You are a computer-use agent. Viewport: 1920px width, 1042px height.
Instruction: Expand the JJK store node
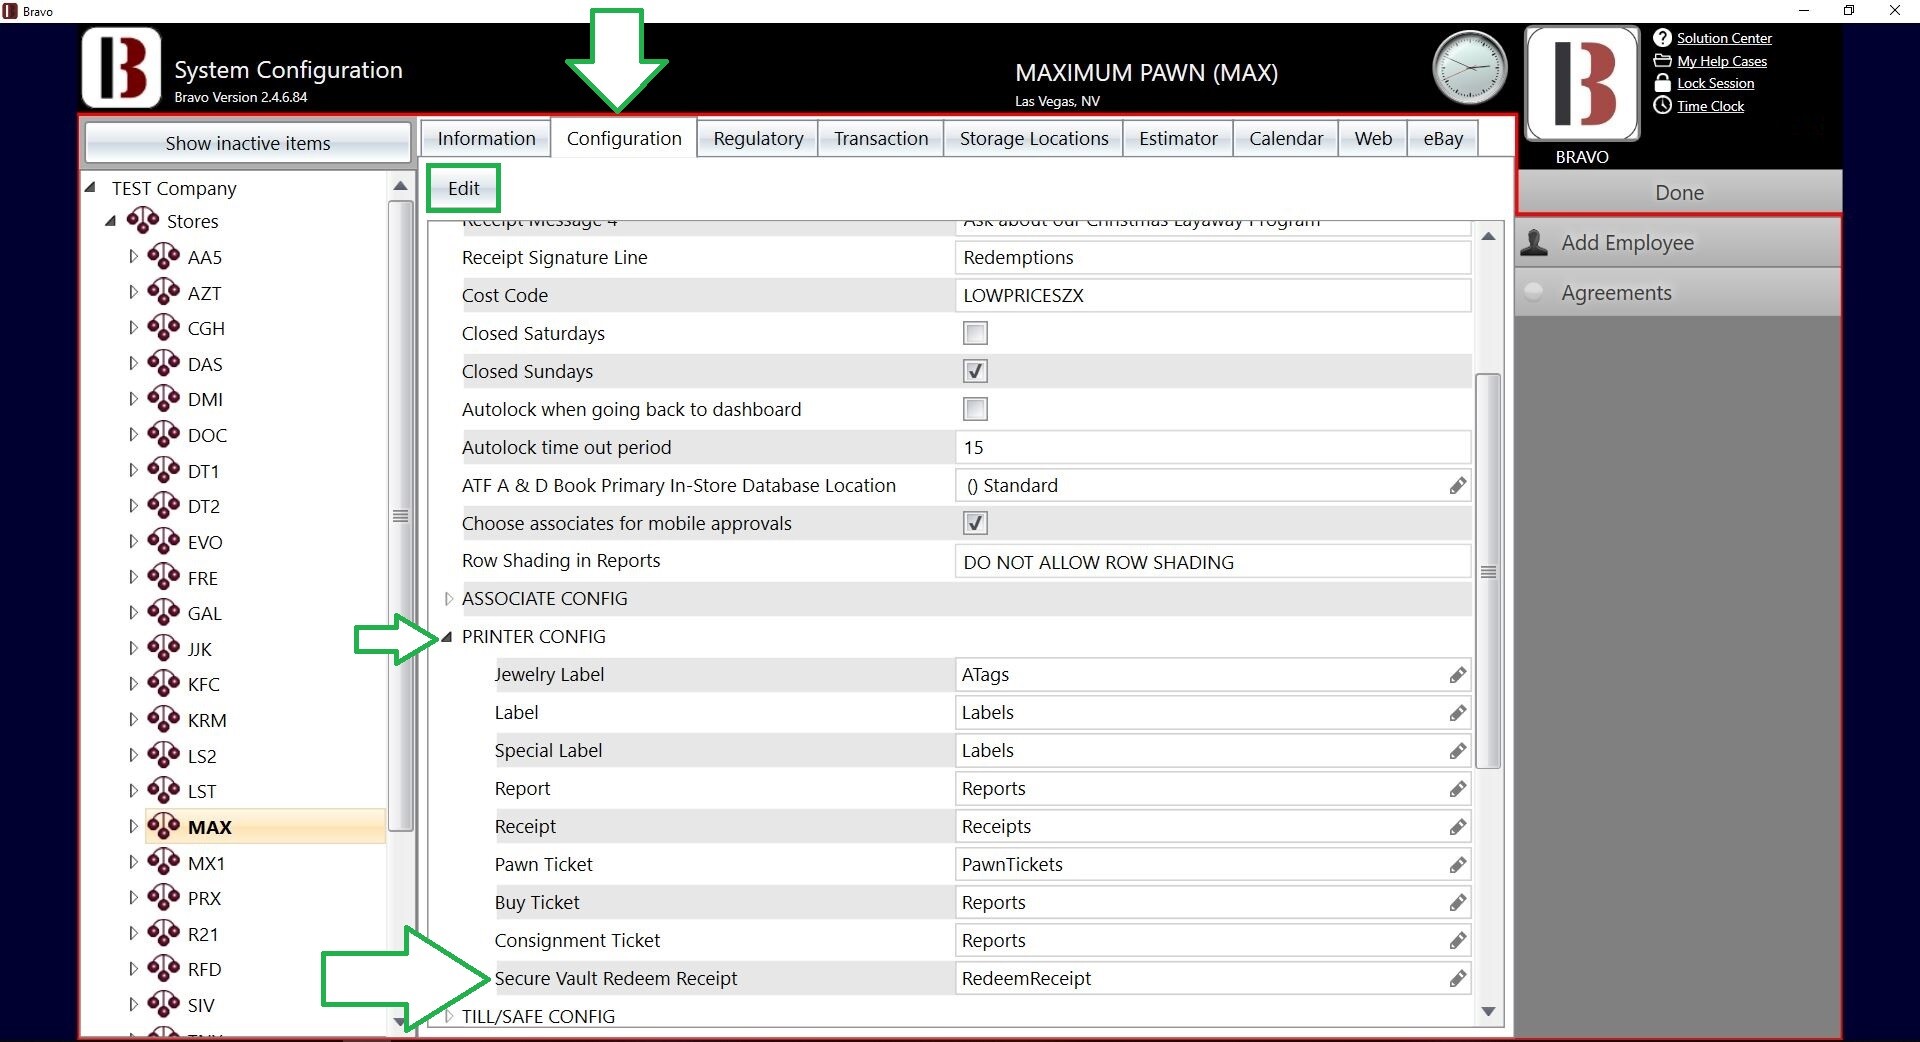coord(133,648)
